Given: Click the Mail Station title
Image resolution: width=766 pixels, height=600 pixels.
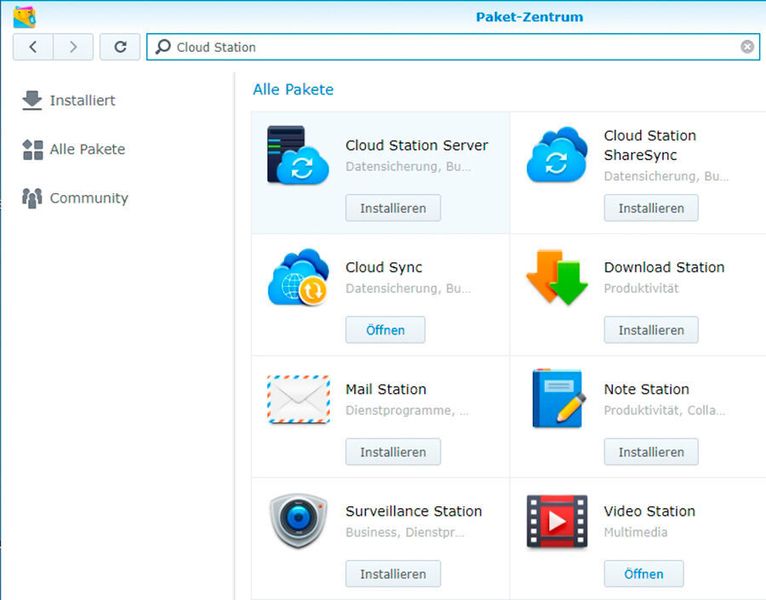Looking at the screenshot, I should pos(386,389).
